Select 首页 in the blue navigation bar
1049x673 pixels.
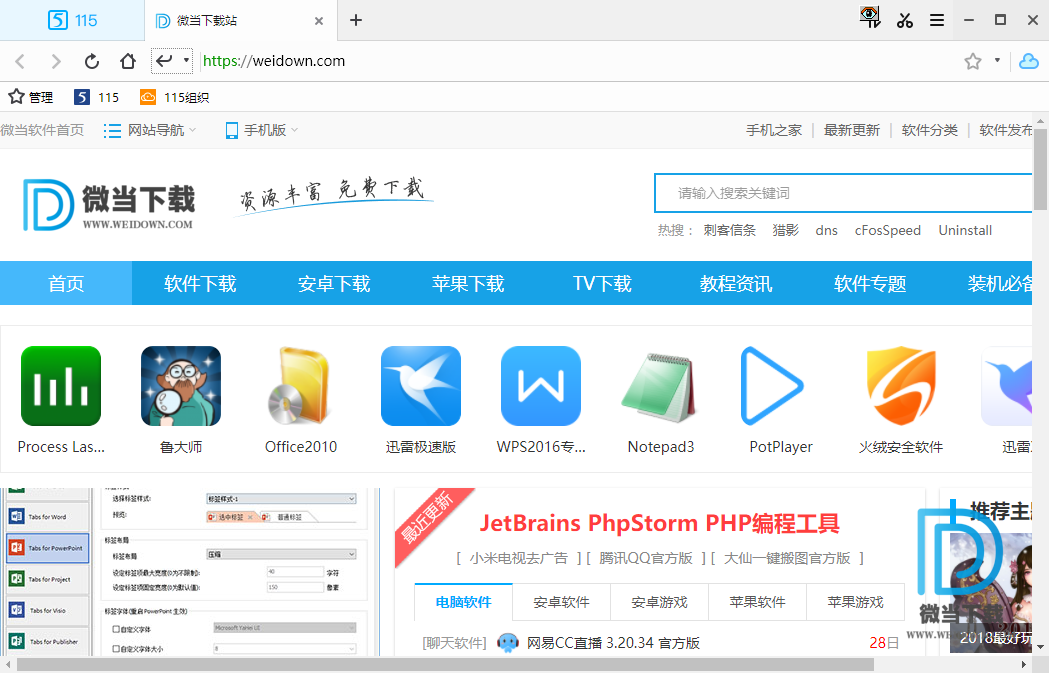(x=66, y=283)
